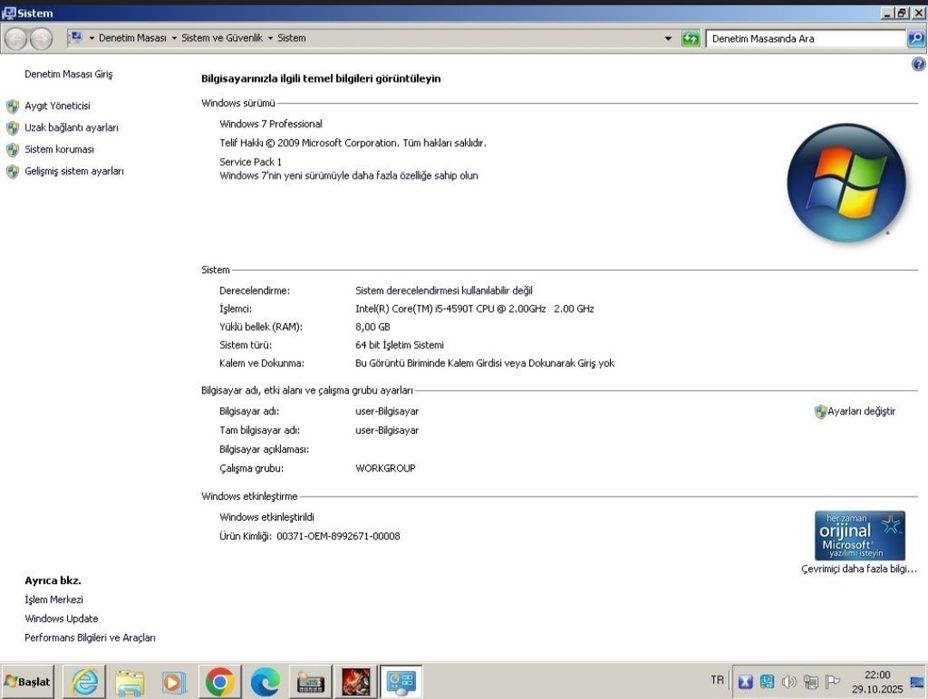
Task: Click the Sistem window title icon
Action: 8,12
